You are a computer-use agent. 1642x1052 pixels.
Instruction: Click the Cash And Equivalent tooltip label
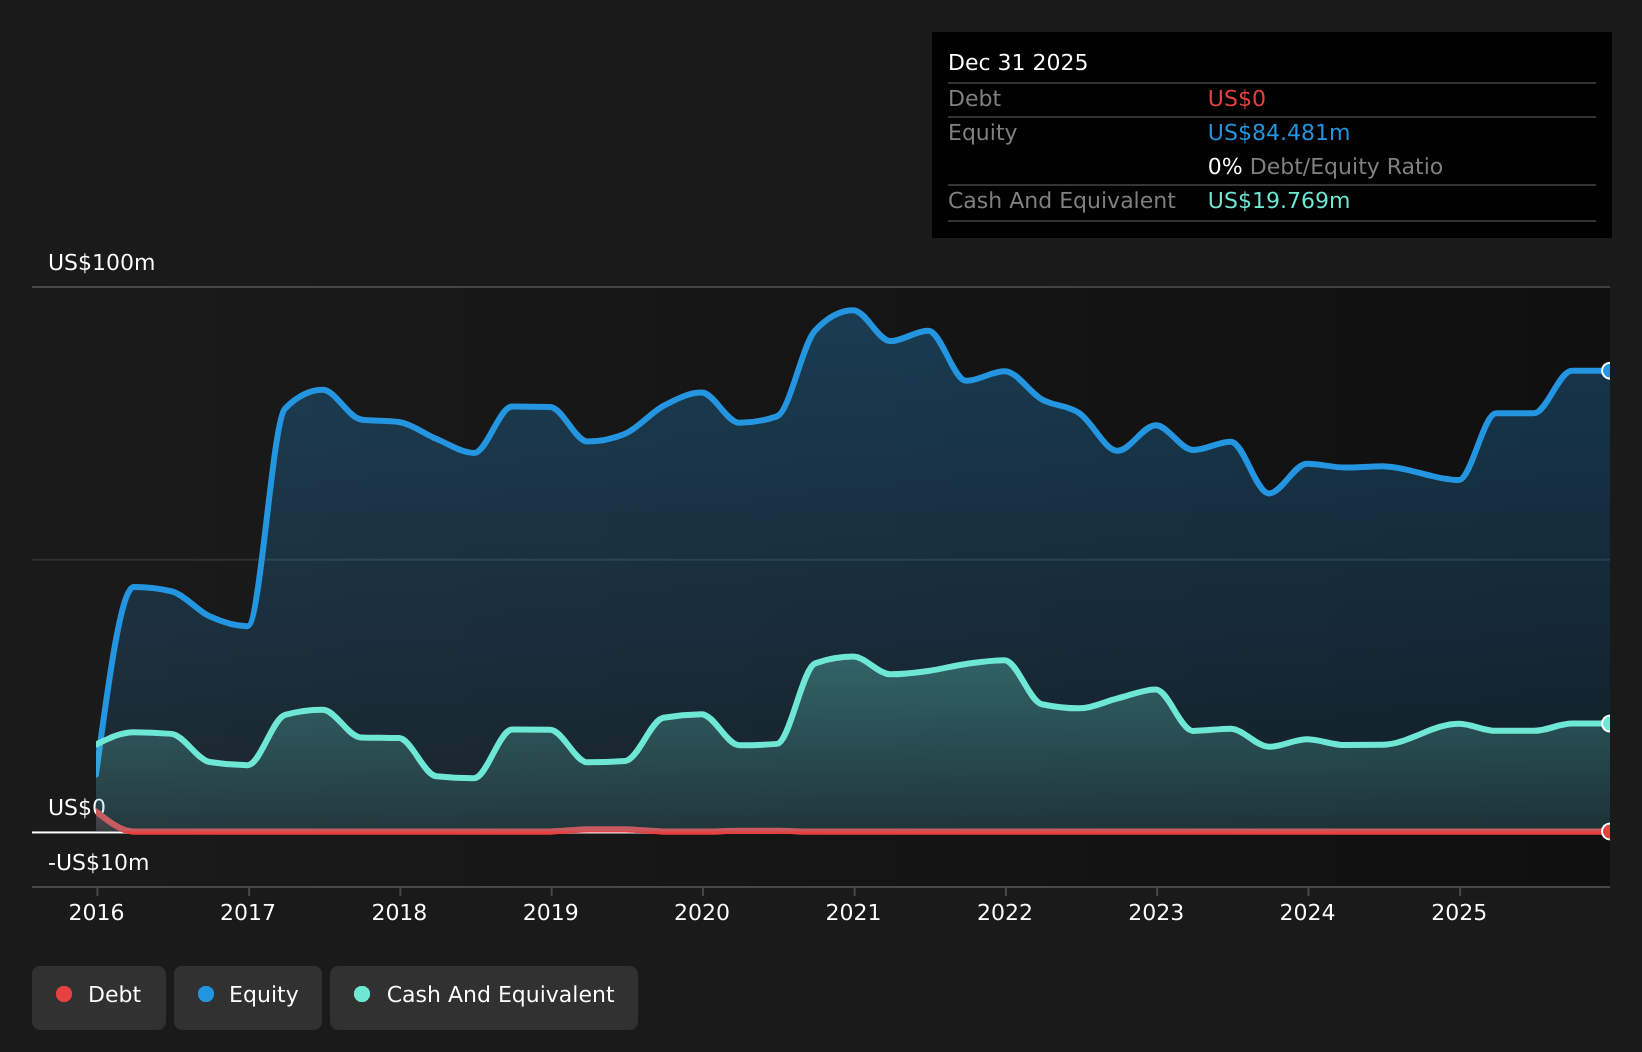[1062, 201]
